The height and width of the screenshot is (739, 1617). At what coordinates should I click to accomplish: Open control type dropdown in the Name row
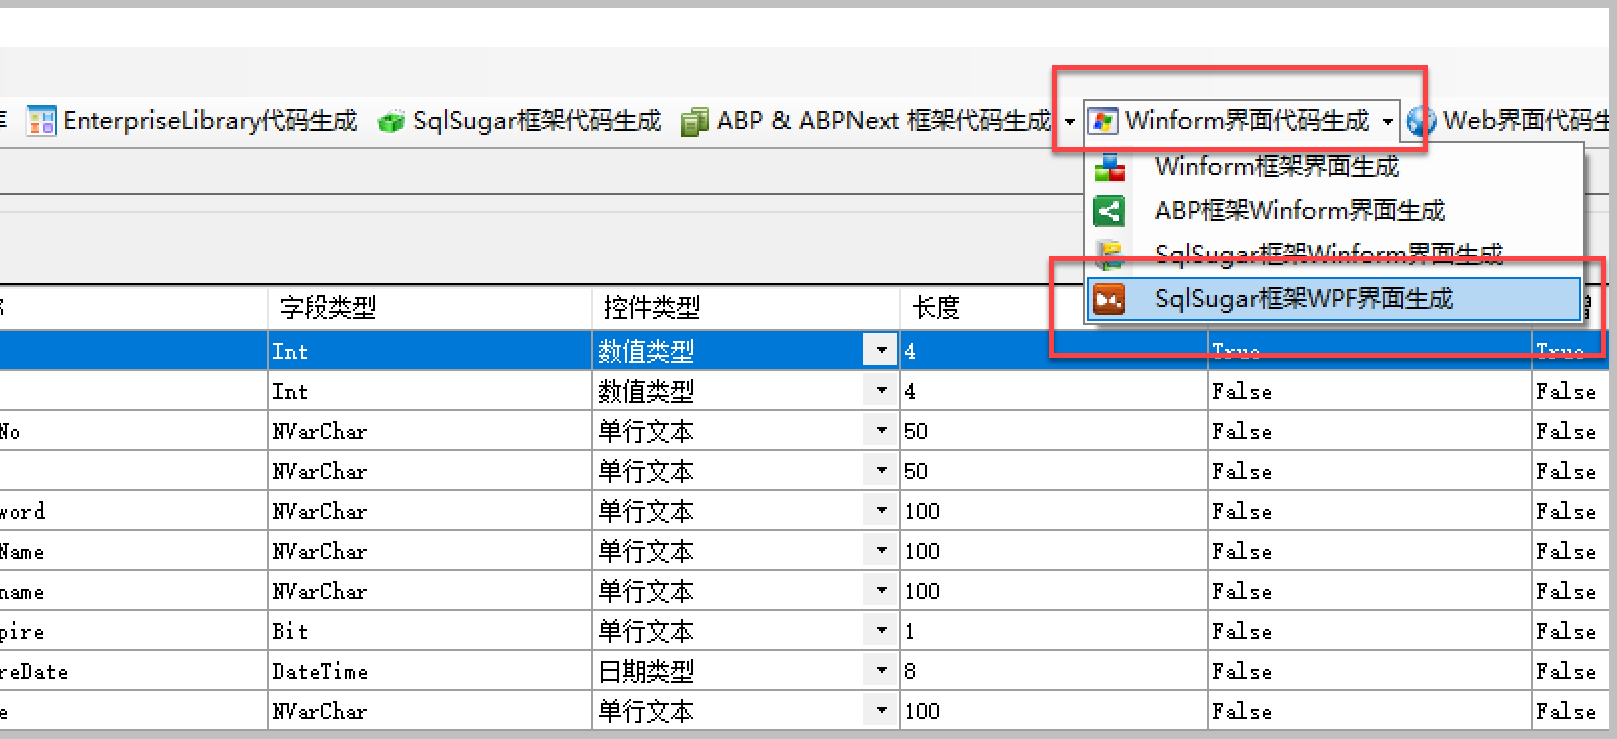(881, 550)
